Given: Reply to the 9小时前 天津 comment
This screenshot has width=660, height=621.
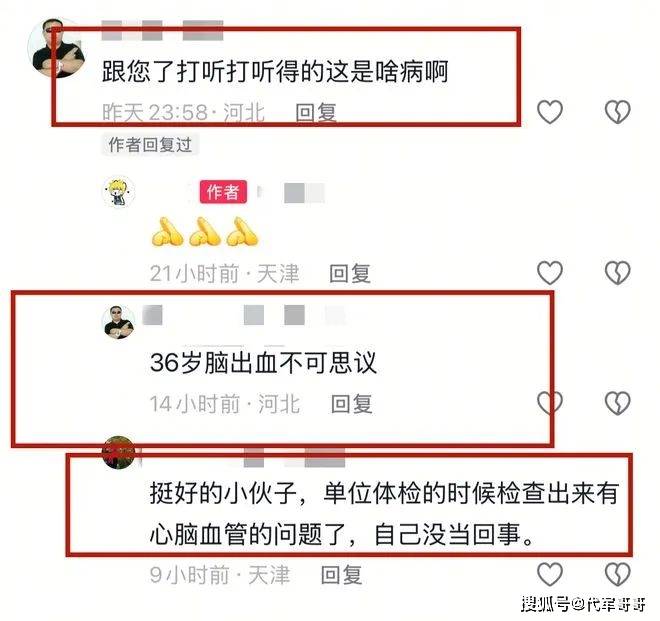Looking at the screenshot, I should tap(341, 575).
